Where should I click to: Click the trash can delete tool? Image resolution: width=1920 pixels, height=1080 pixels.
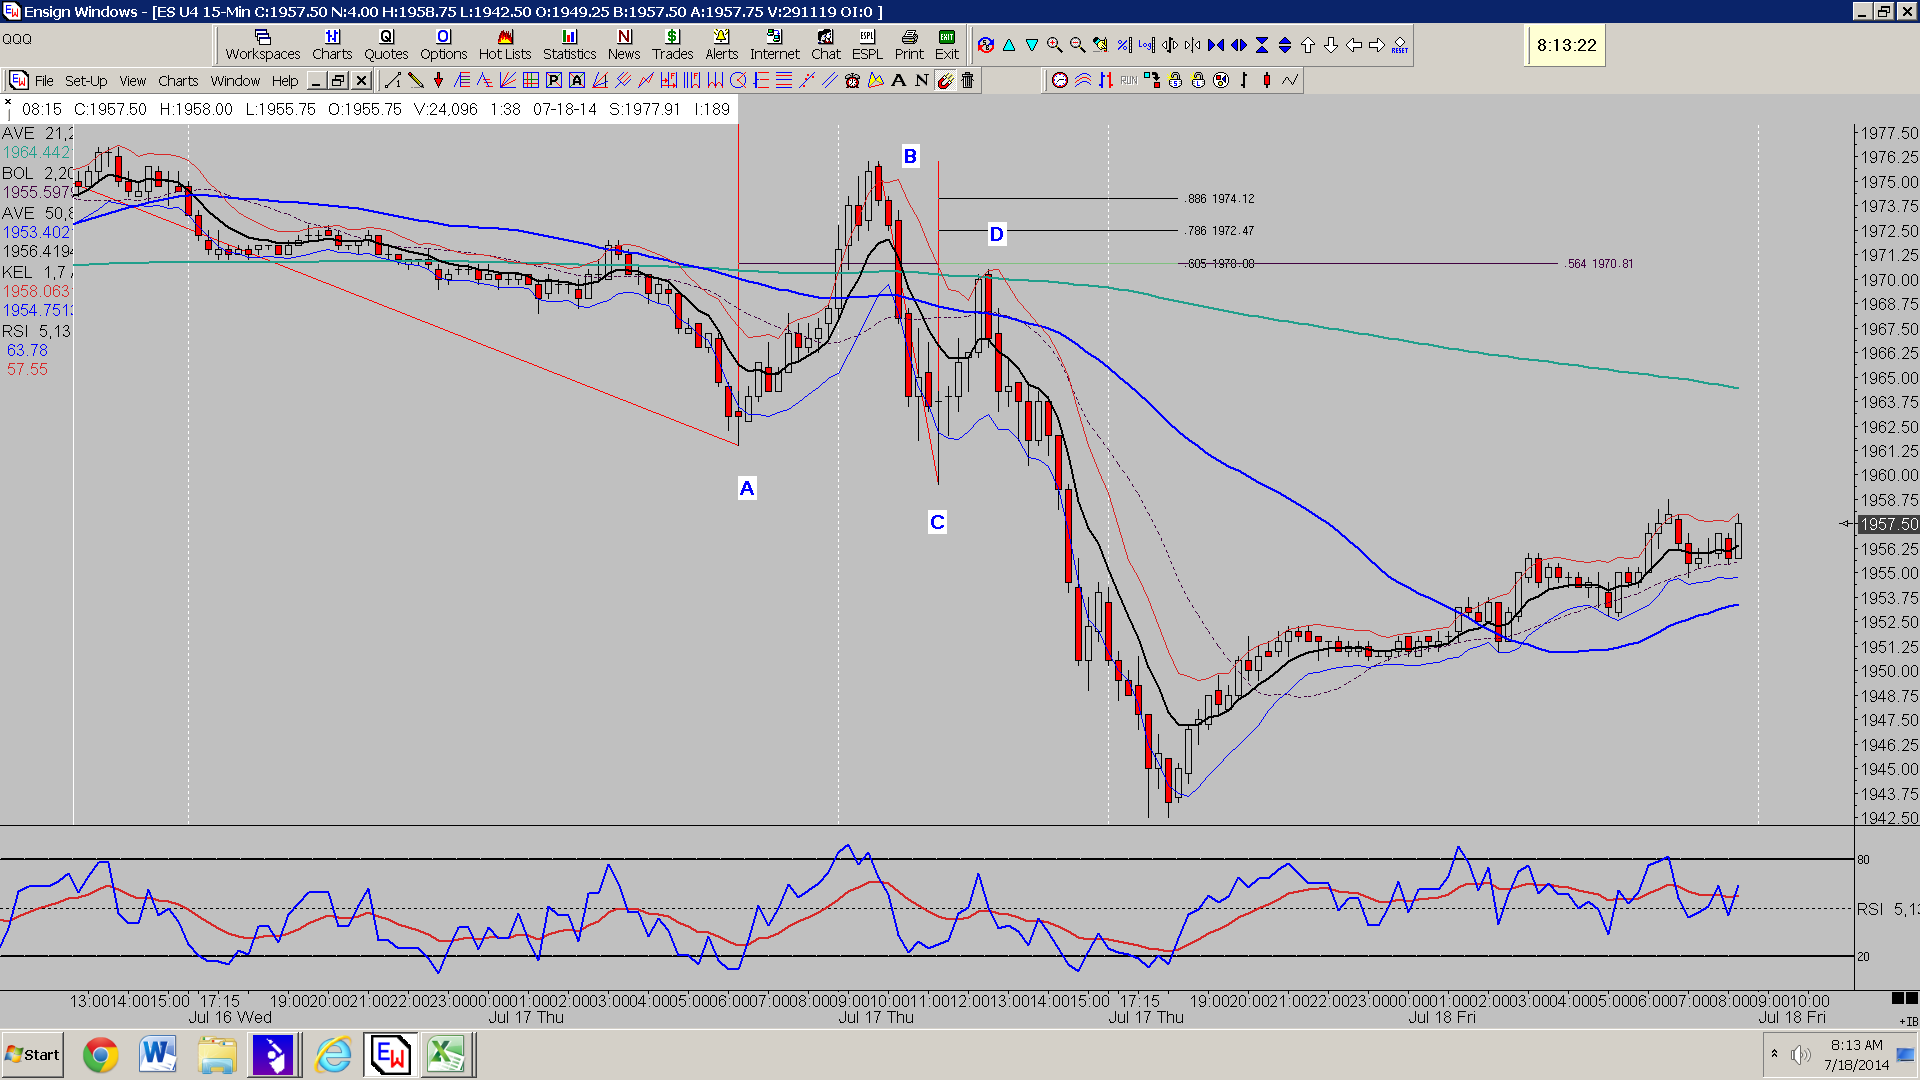[967, 80]
